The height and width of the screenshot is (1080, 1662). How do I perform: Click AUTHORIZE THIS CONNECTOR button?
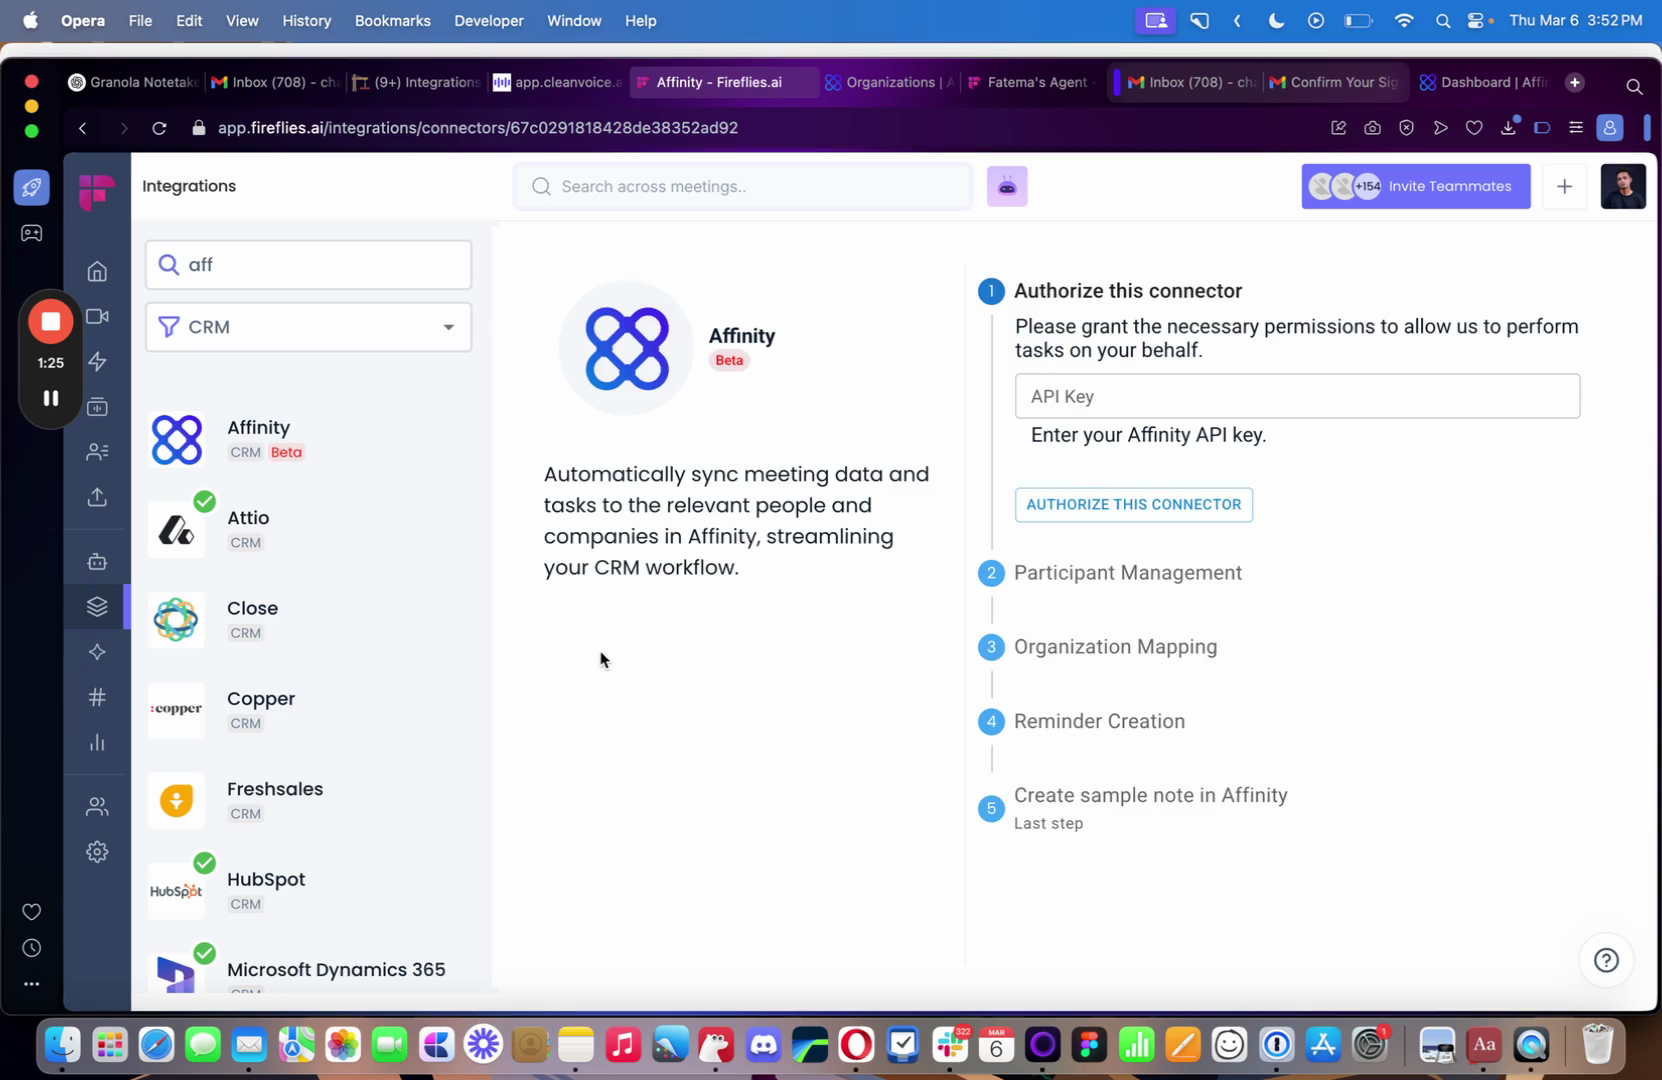(1133, 504)
